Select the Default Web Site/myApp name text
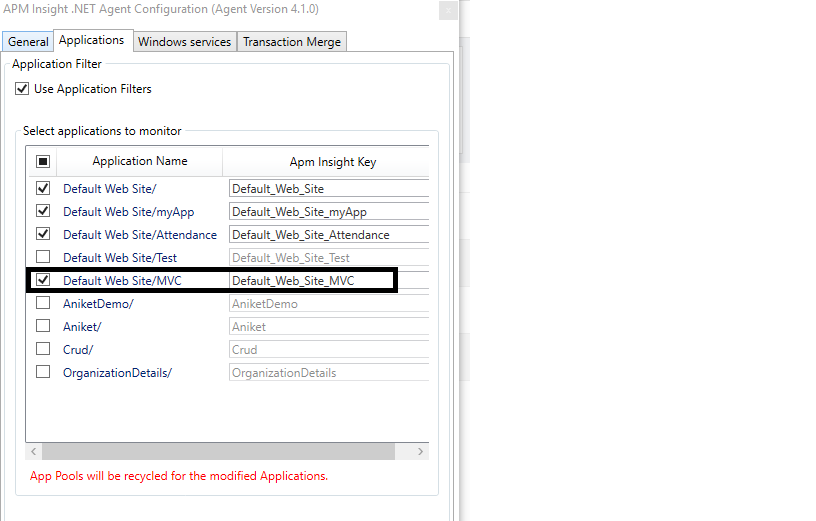 [x=129, y=212]
